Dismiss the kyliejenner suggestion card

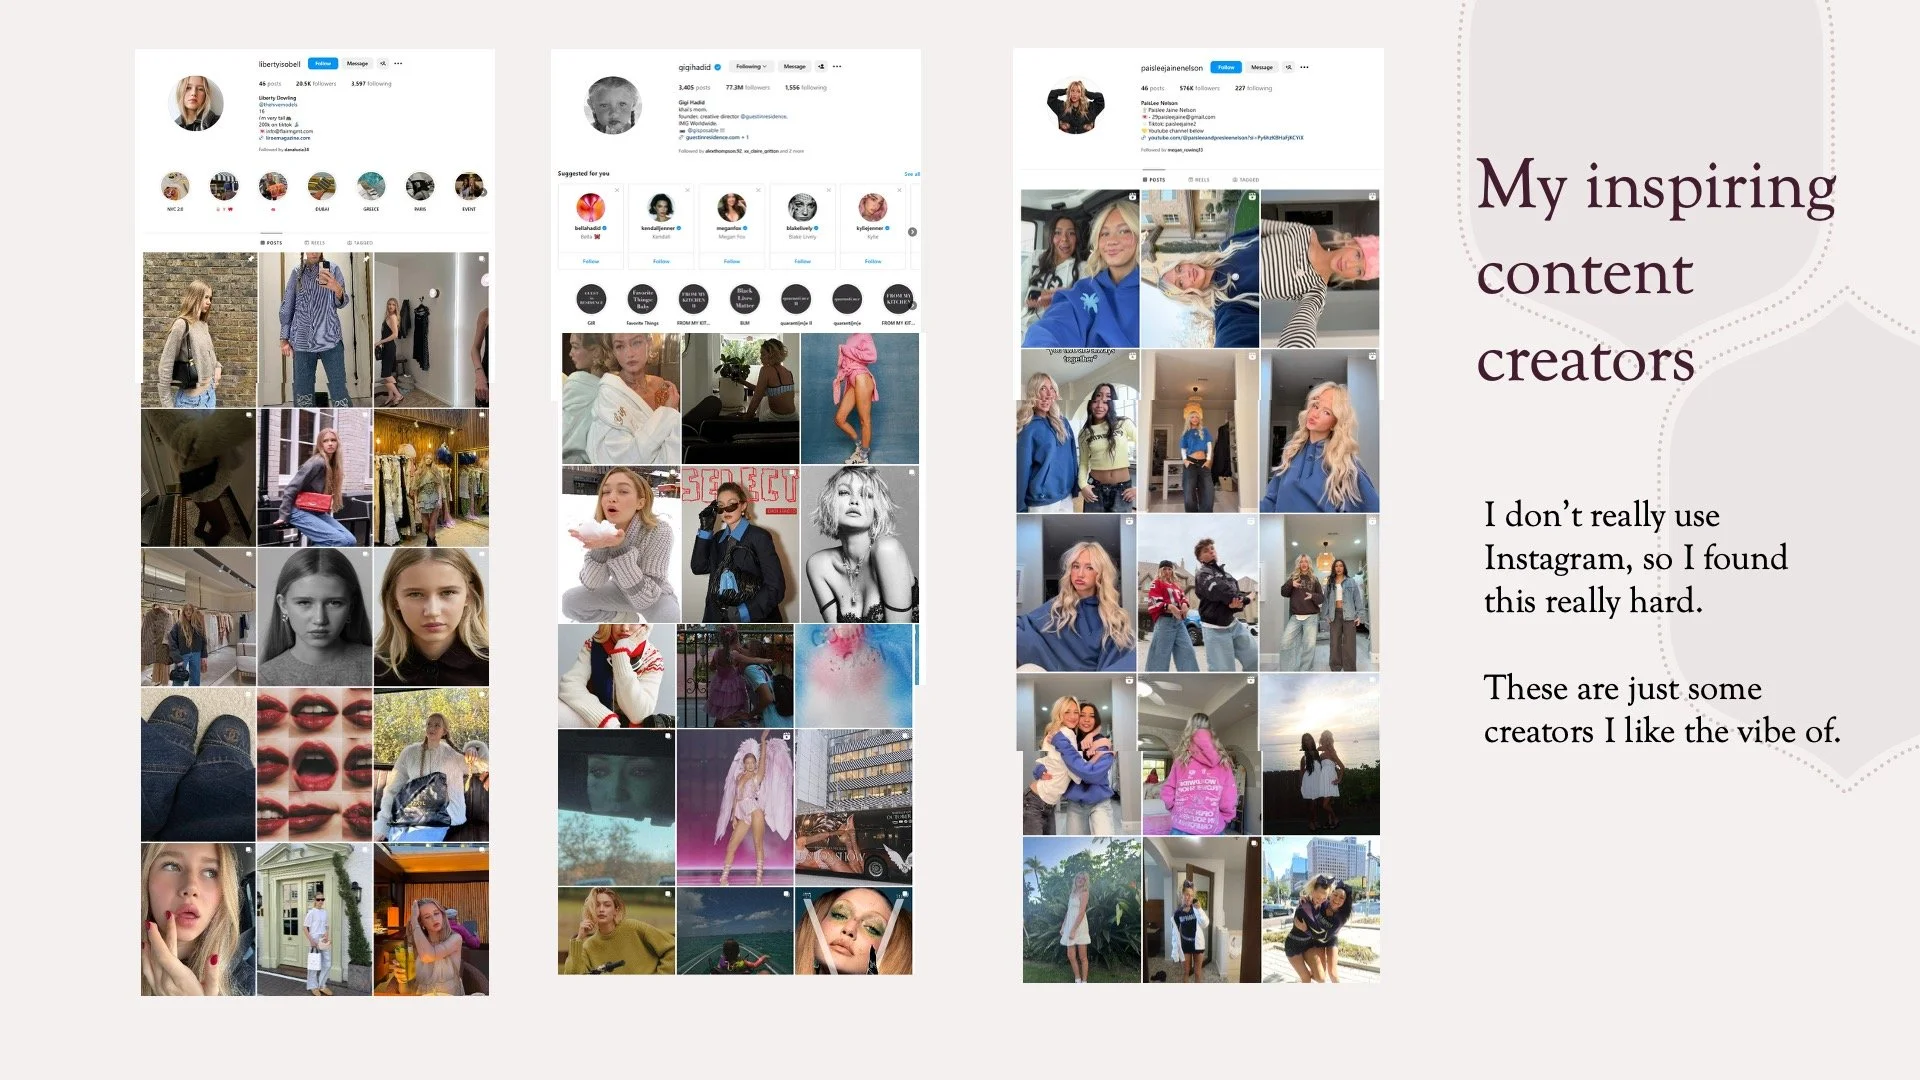coord(899,190)
